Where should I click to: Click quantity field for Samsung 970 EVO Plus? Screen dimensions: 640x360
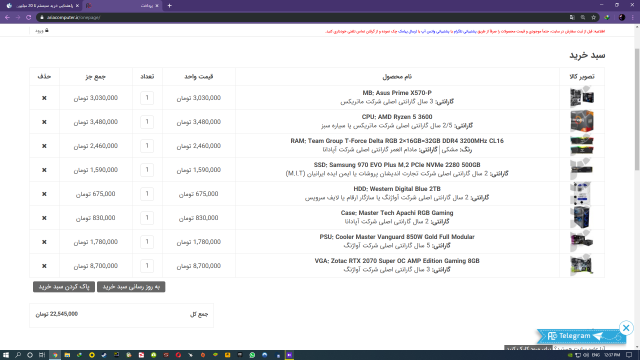click(147, 170)
